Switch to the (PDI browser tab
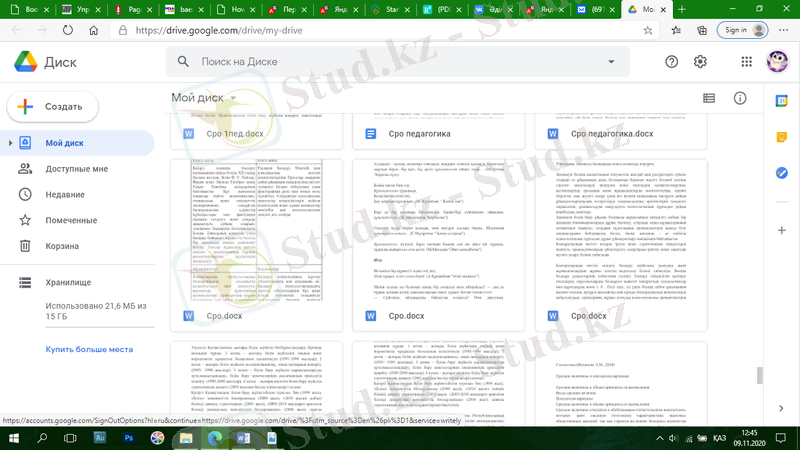Screen dimensions: 800x450 pos(441,9)
